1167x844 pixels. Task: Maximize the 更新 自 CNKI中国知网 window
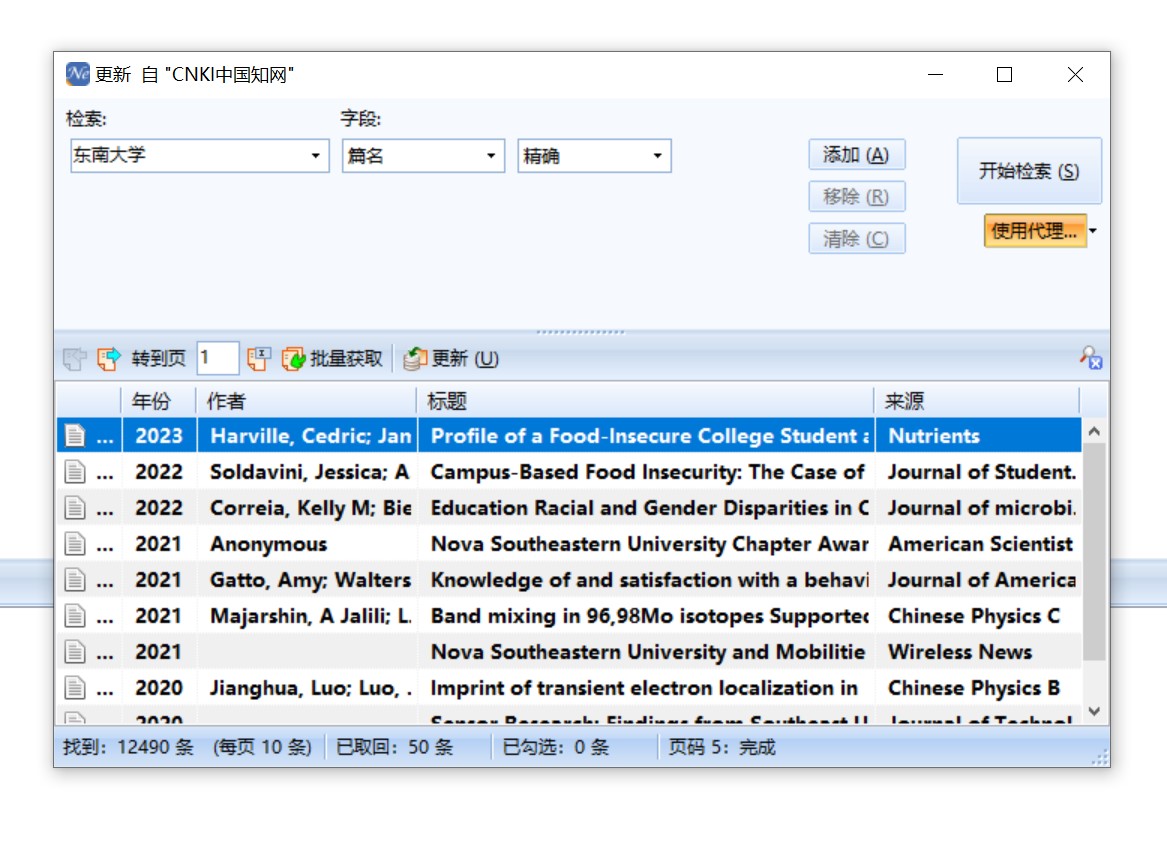(1004, 74)
